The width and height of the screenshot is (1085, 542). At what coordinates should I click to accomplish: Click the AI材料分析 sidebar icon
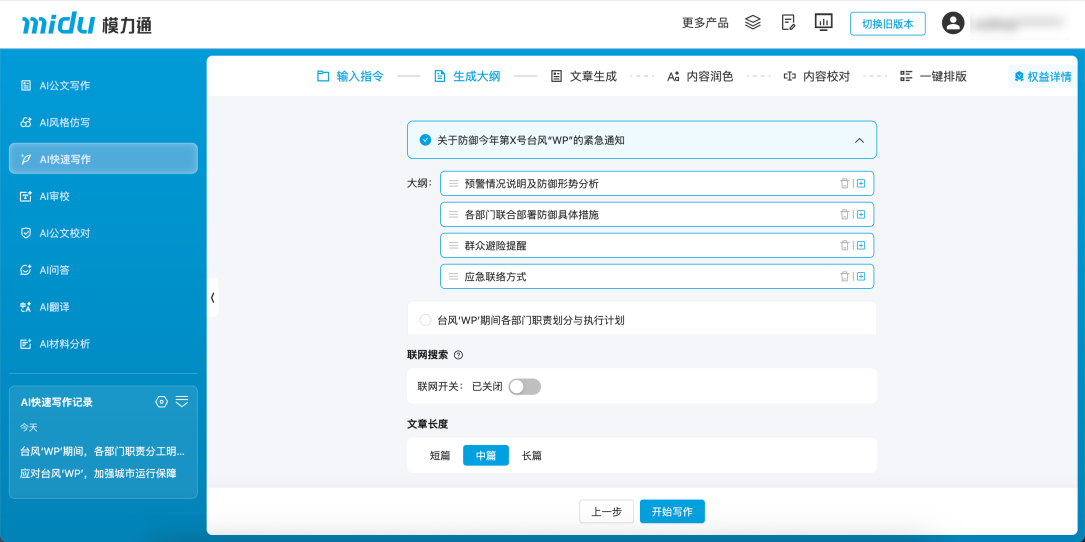tap(26, 344)
